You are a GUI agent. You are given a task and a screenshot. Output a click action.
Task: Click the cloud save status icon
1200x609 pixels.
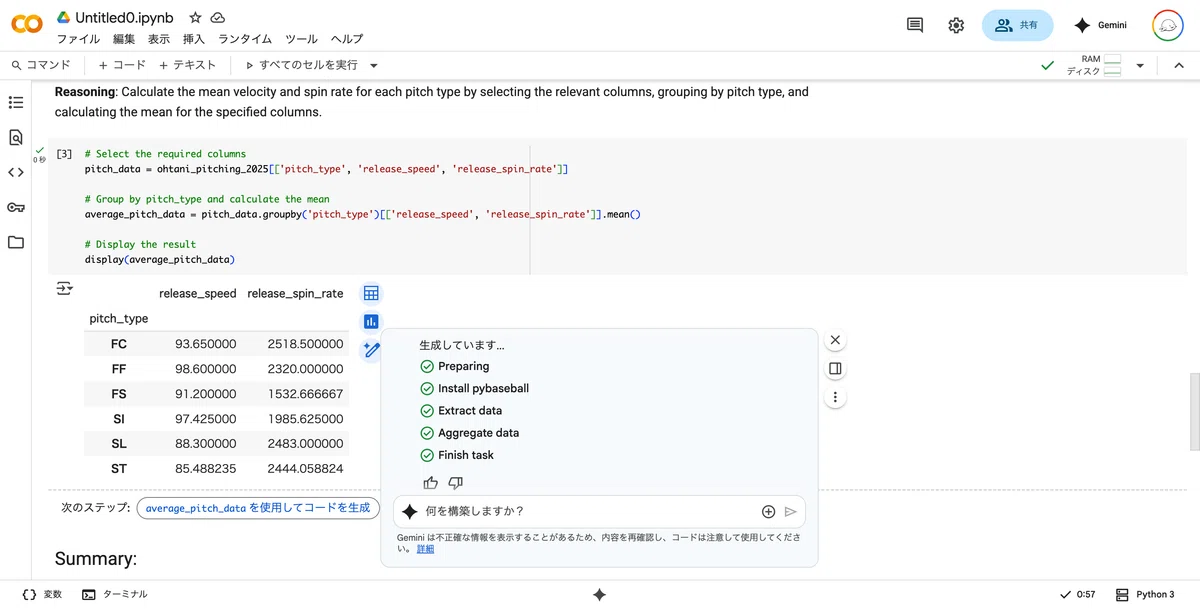(218, 18)
